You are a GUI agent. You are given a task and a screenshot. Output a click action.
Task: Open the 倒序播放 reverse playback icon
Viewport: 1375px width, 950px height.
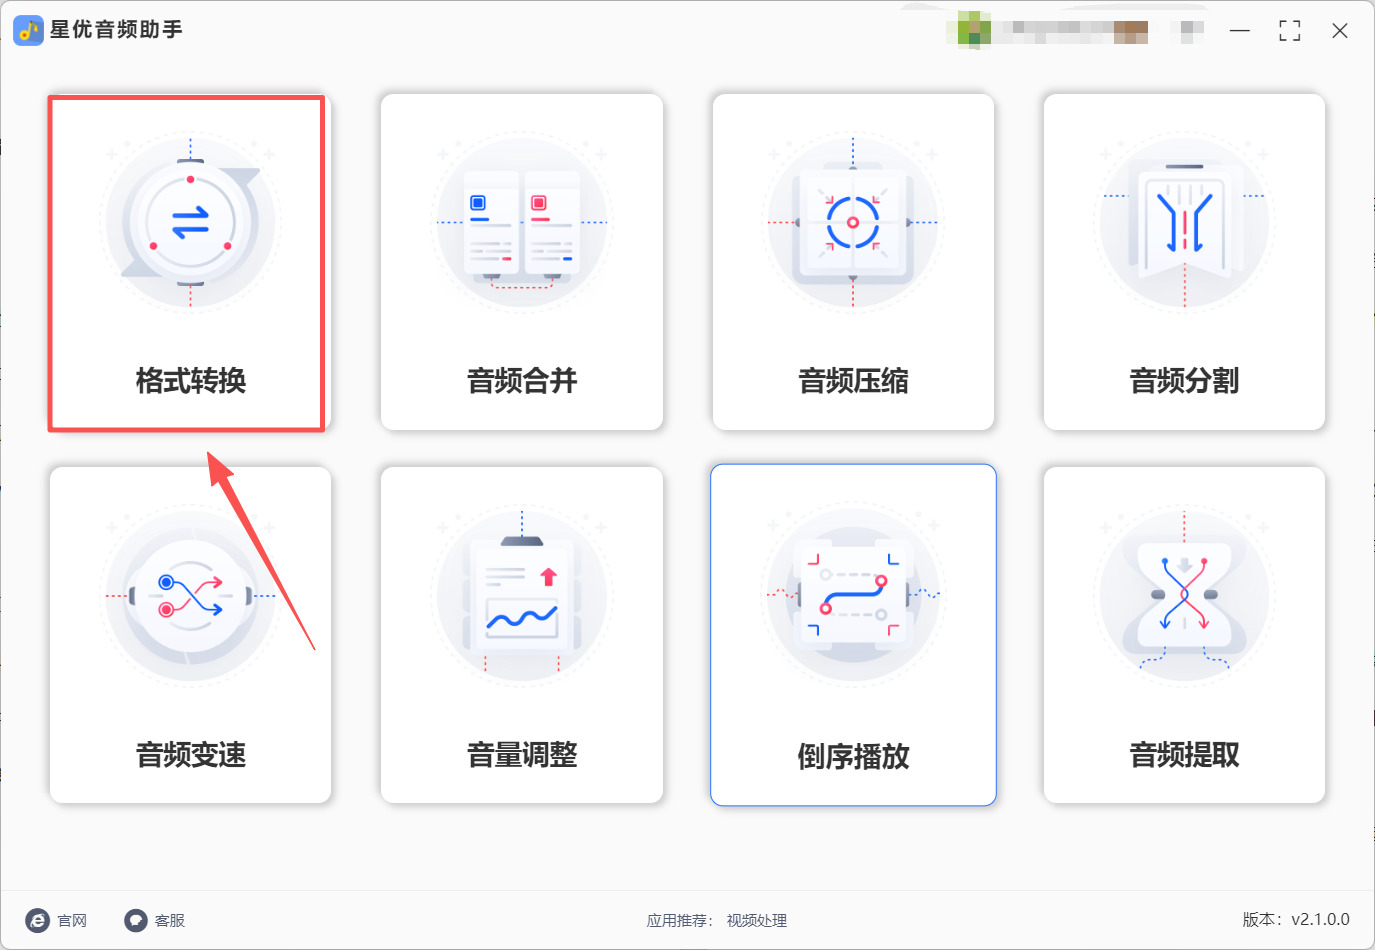coord(853,595)
